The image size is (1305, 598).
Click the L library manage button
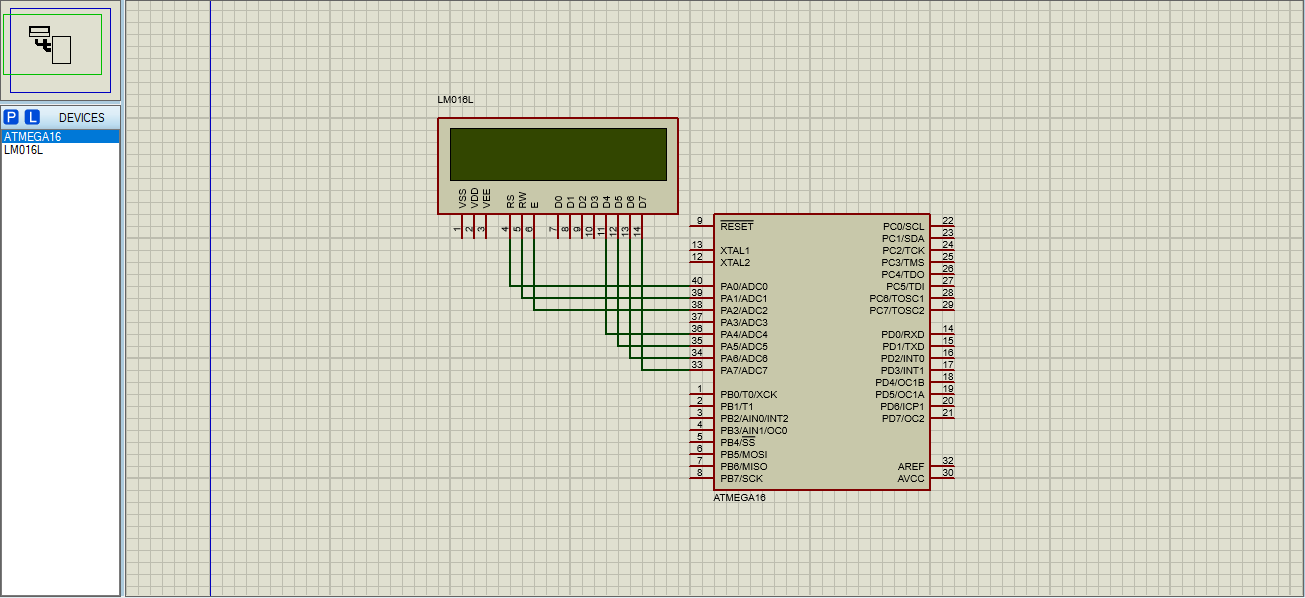click(x=32, y=117)
